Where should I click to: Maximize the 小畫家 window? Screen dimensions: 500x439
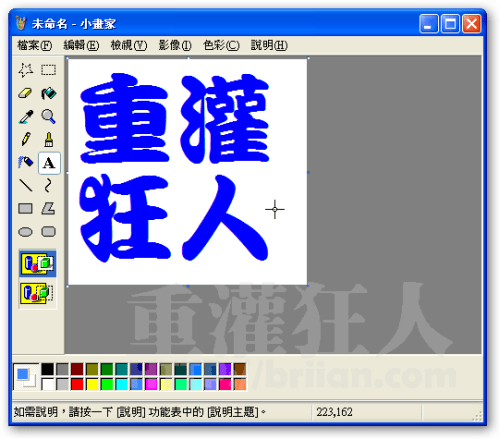450,24
